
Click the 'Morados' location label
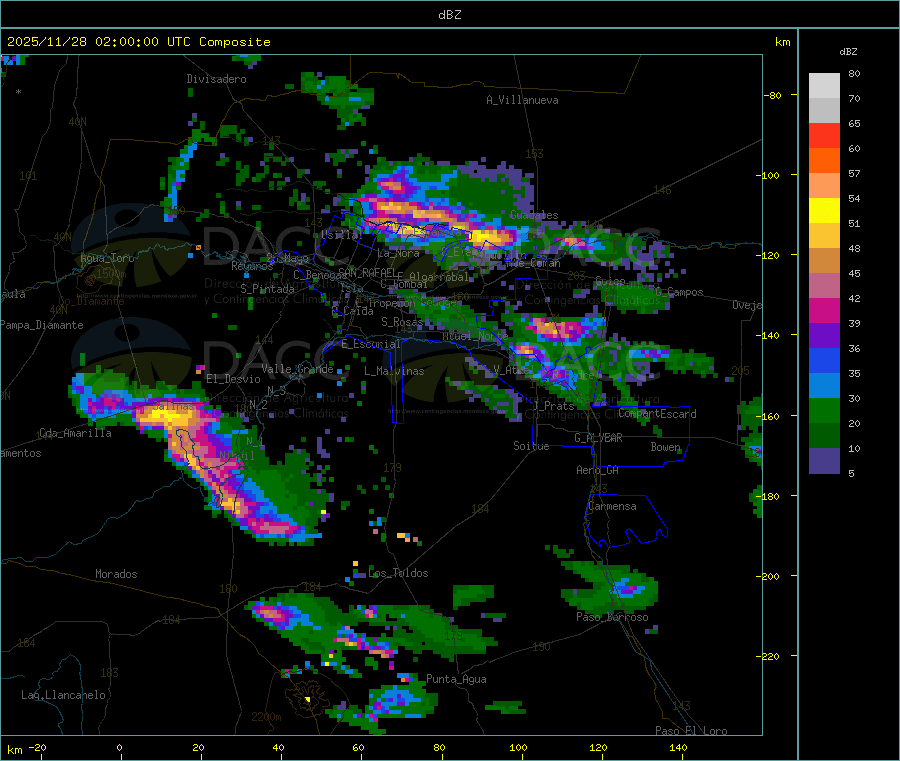[116, 574]
